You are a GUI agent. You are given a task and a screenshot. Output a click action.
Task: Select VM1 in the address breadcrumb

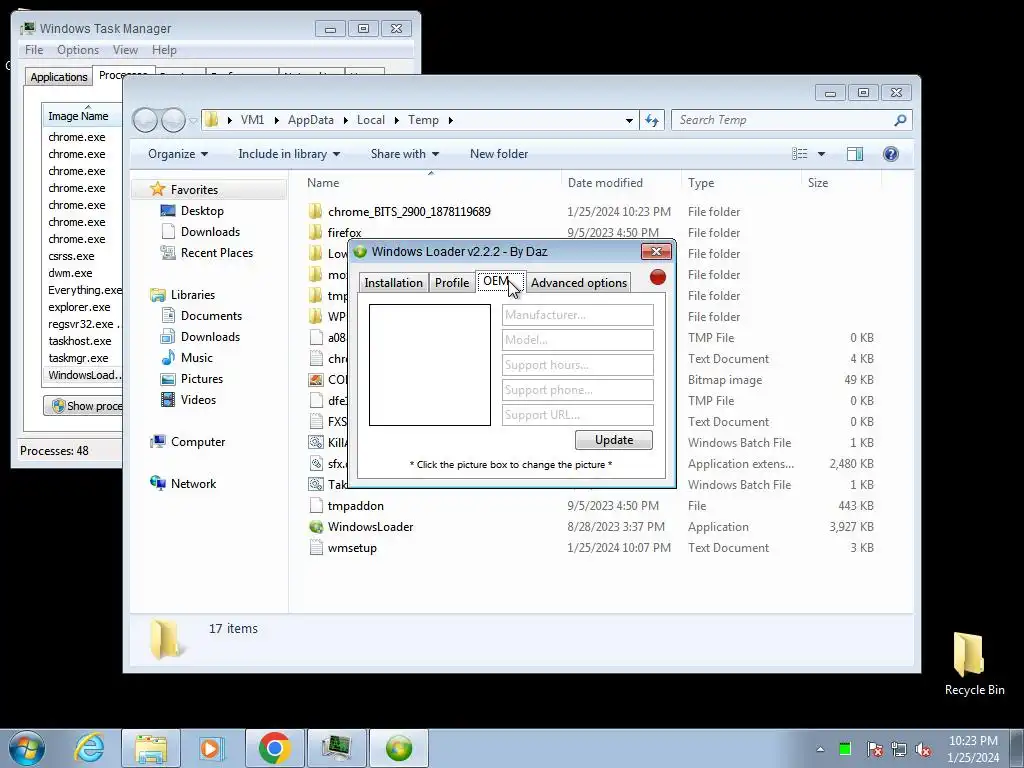click(252, 120)
